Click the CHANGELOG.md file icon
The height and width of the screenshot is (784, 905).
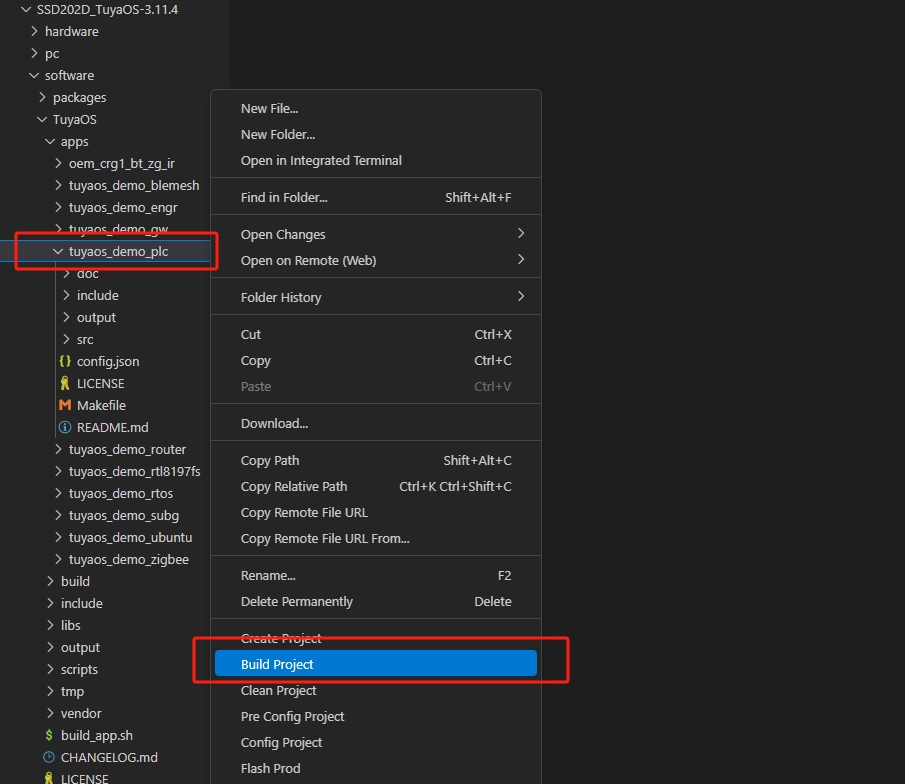coord(49,757)
